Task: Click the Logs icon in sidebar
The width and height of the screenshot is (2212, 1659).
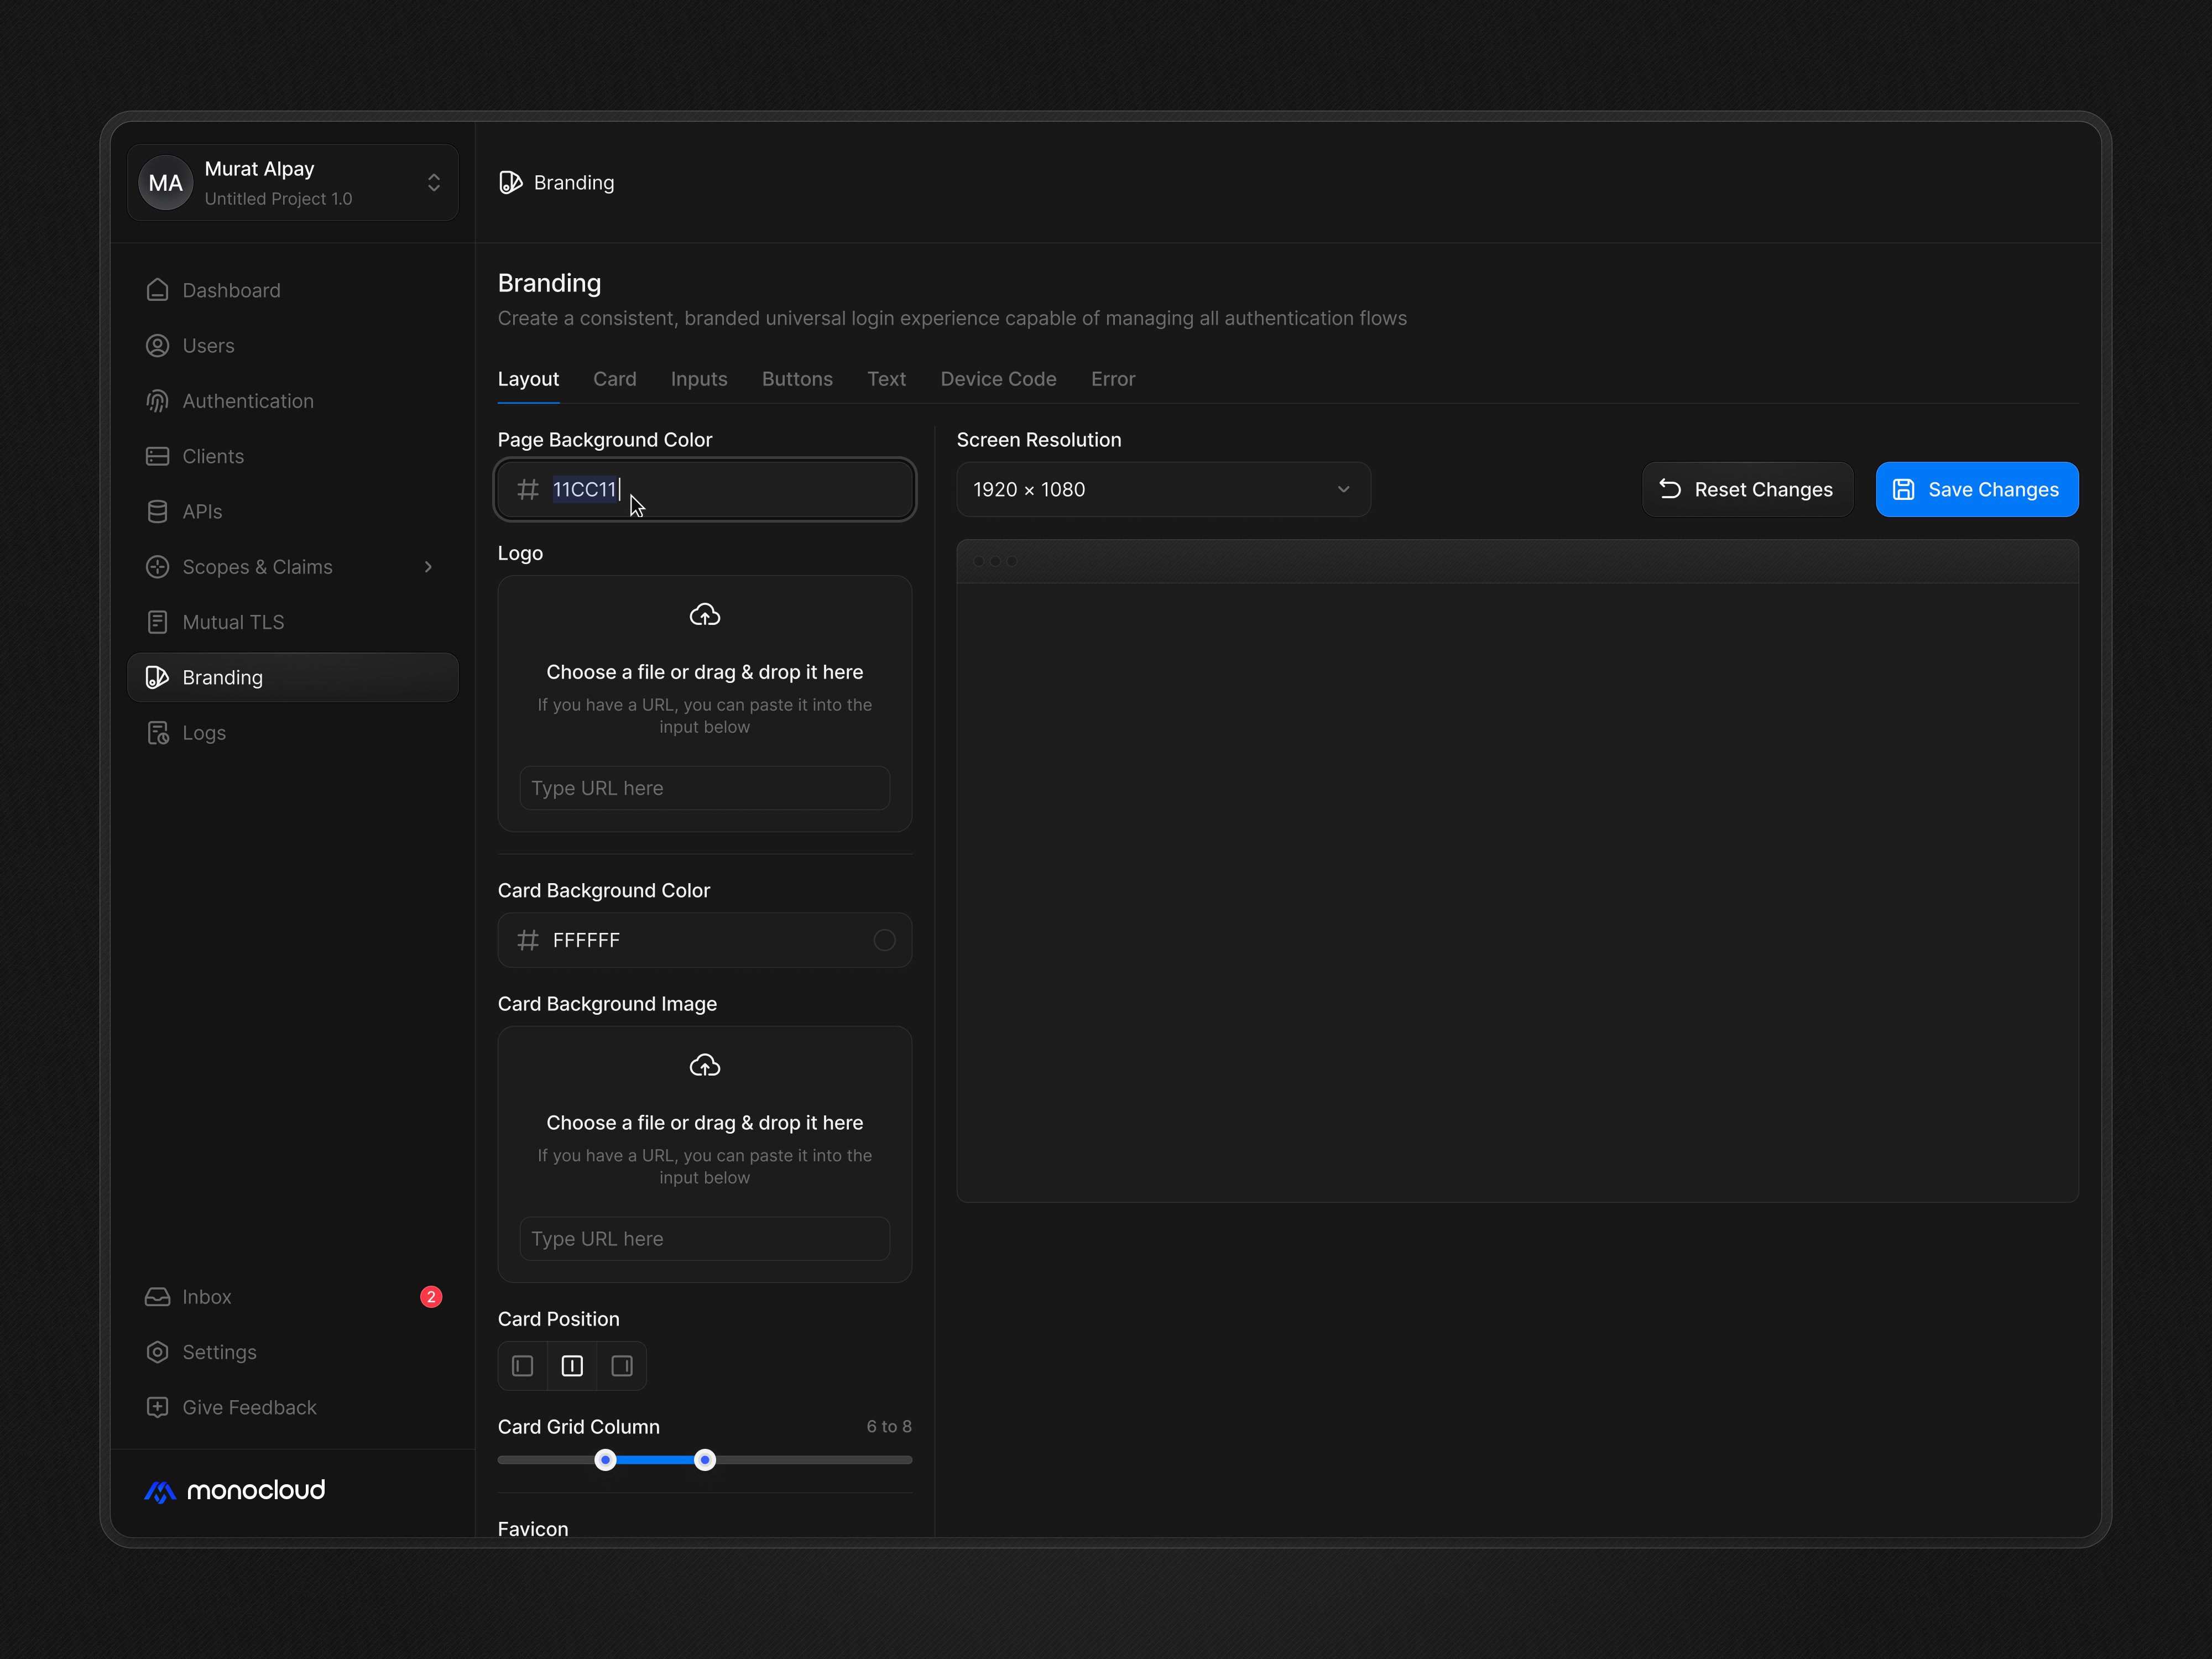Action: pyautogui.click(x=157, y=733)
